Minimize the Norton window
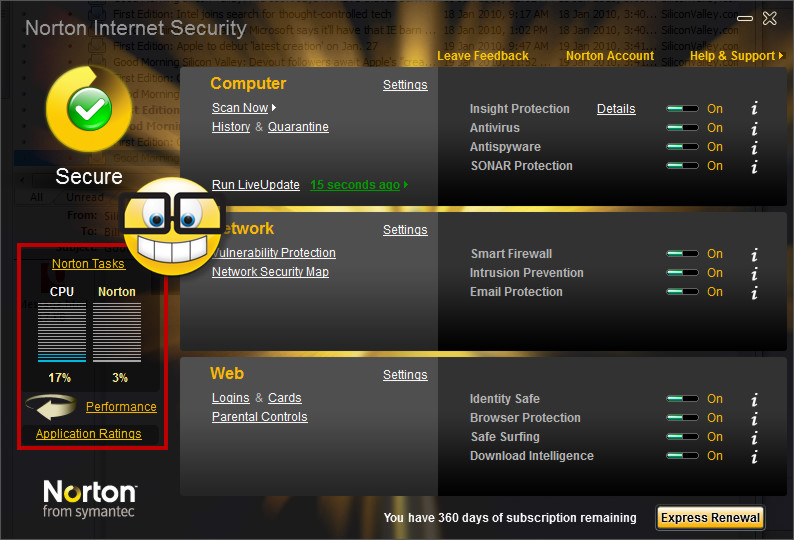 click(x=744, y=19)
